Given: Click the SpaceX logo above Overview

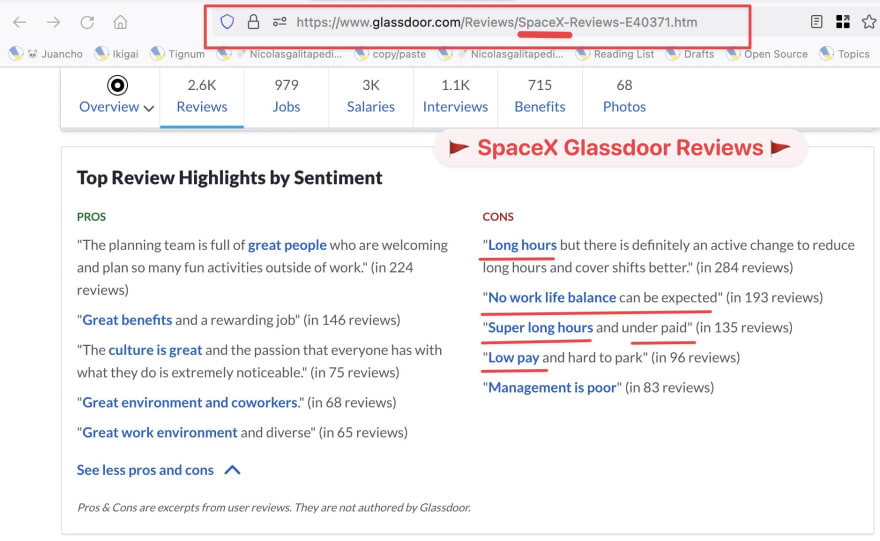Looking at the screenshot, I should point(117,85).
